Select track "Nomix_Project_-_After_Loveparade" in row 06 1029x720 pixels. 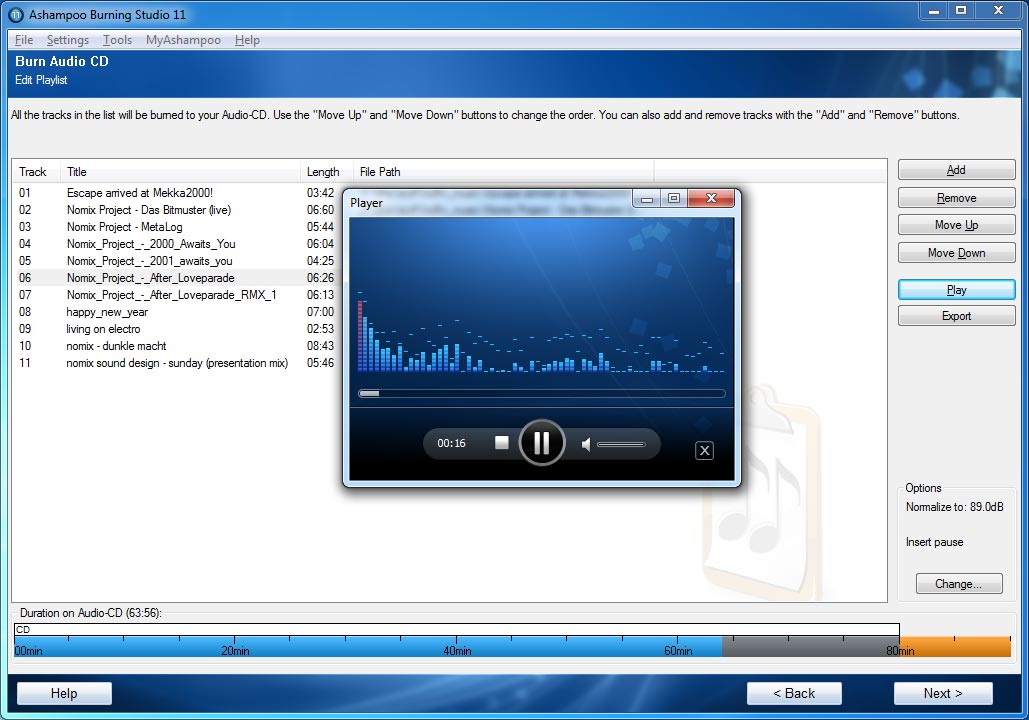pos(150,278)
